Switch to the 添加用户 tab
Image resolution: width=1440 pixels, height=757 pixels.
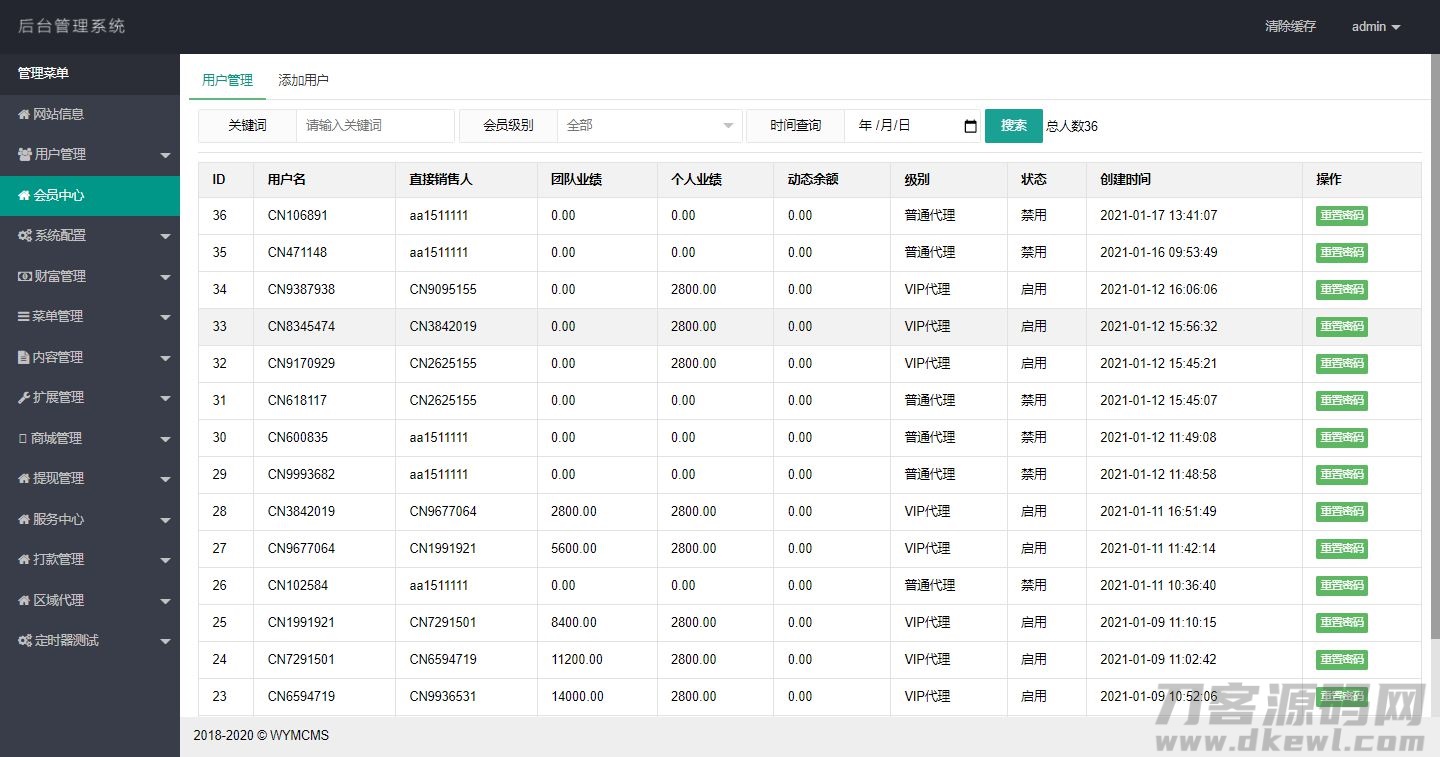coord(303,79)
